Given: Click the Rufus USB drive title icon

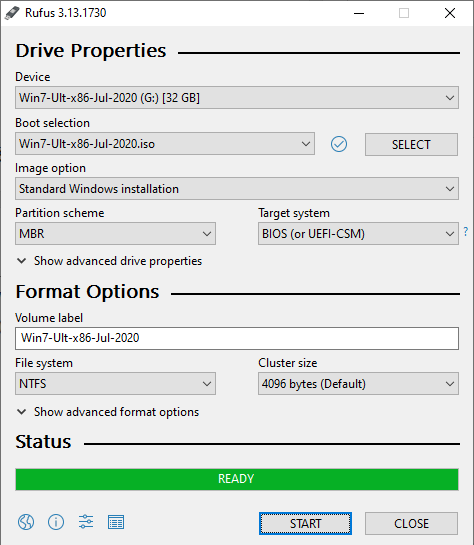Looking at the screenshot, I should pos(12,13).
